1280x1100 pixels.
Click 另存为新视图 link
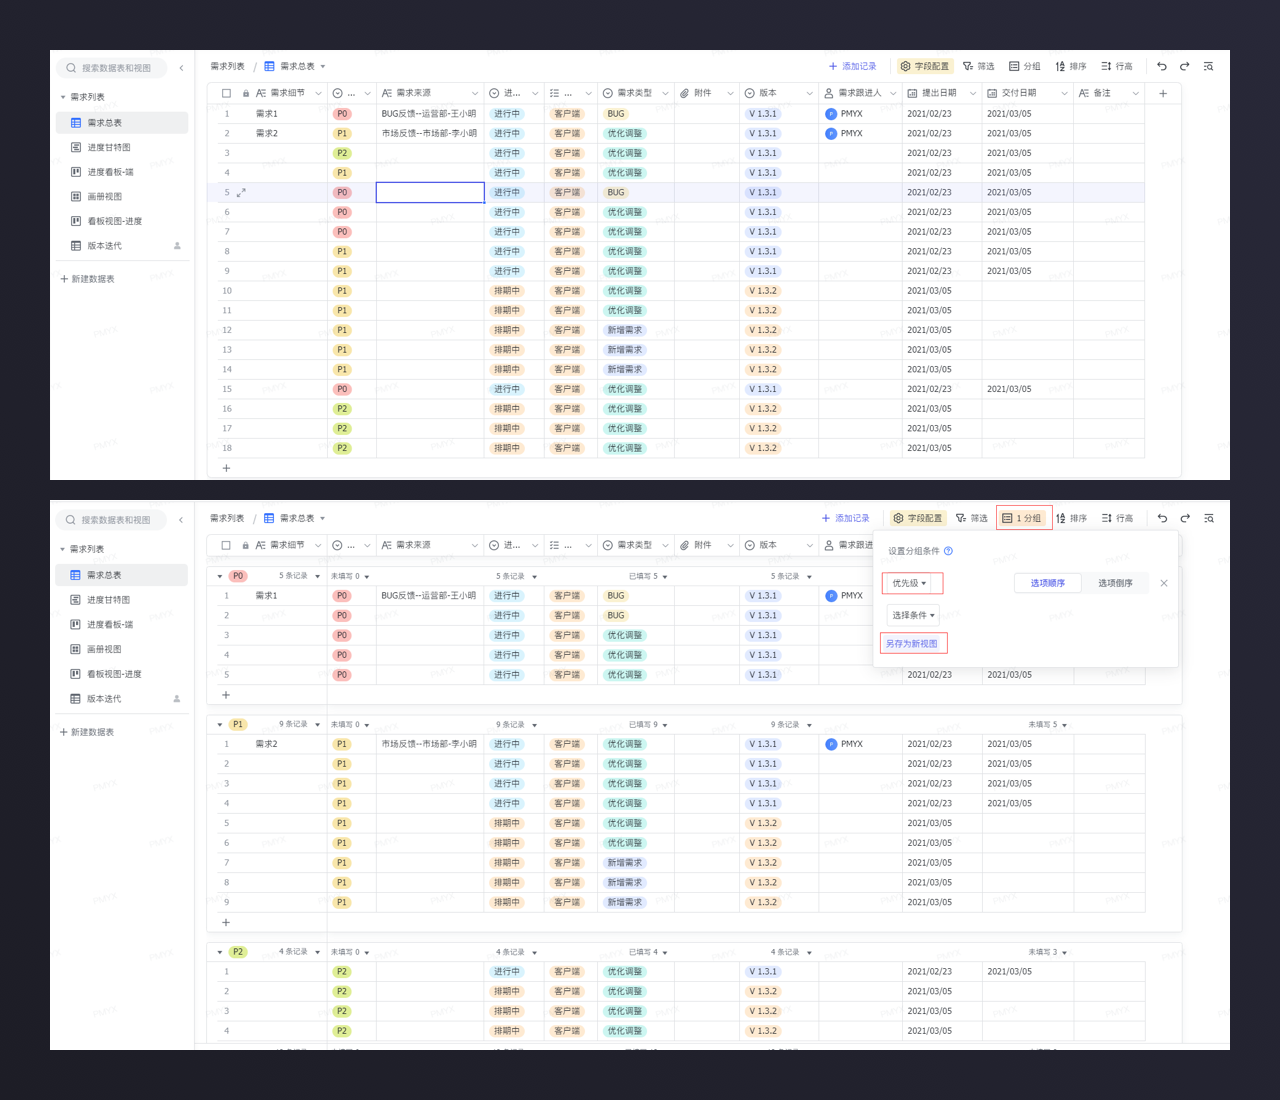pyautogui.click(x=912, y=643)
